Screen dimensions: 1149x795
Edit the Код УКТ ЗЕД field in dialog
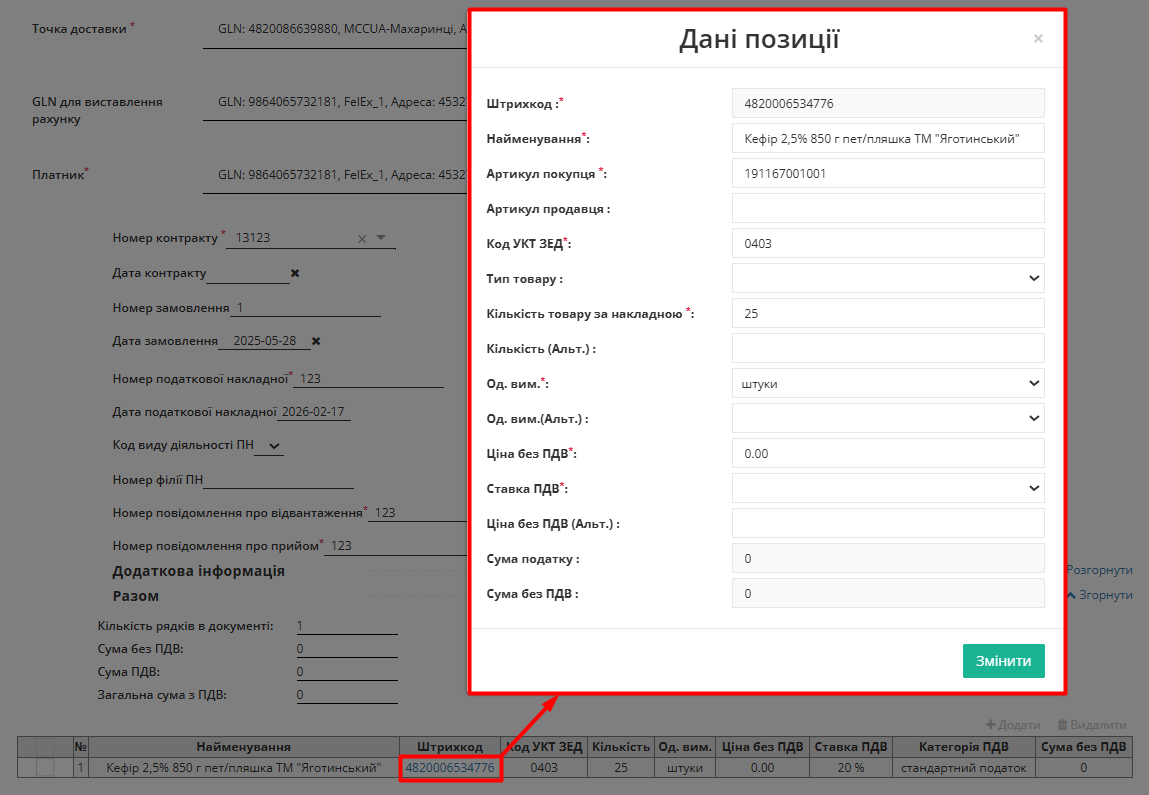[888, 243]
